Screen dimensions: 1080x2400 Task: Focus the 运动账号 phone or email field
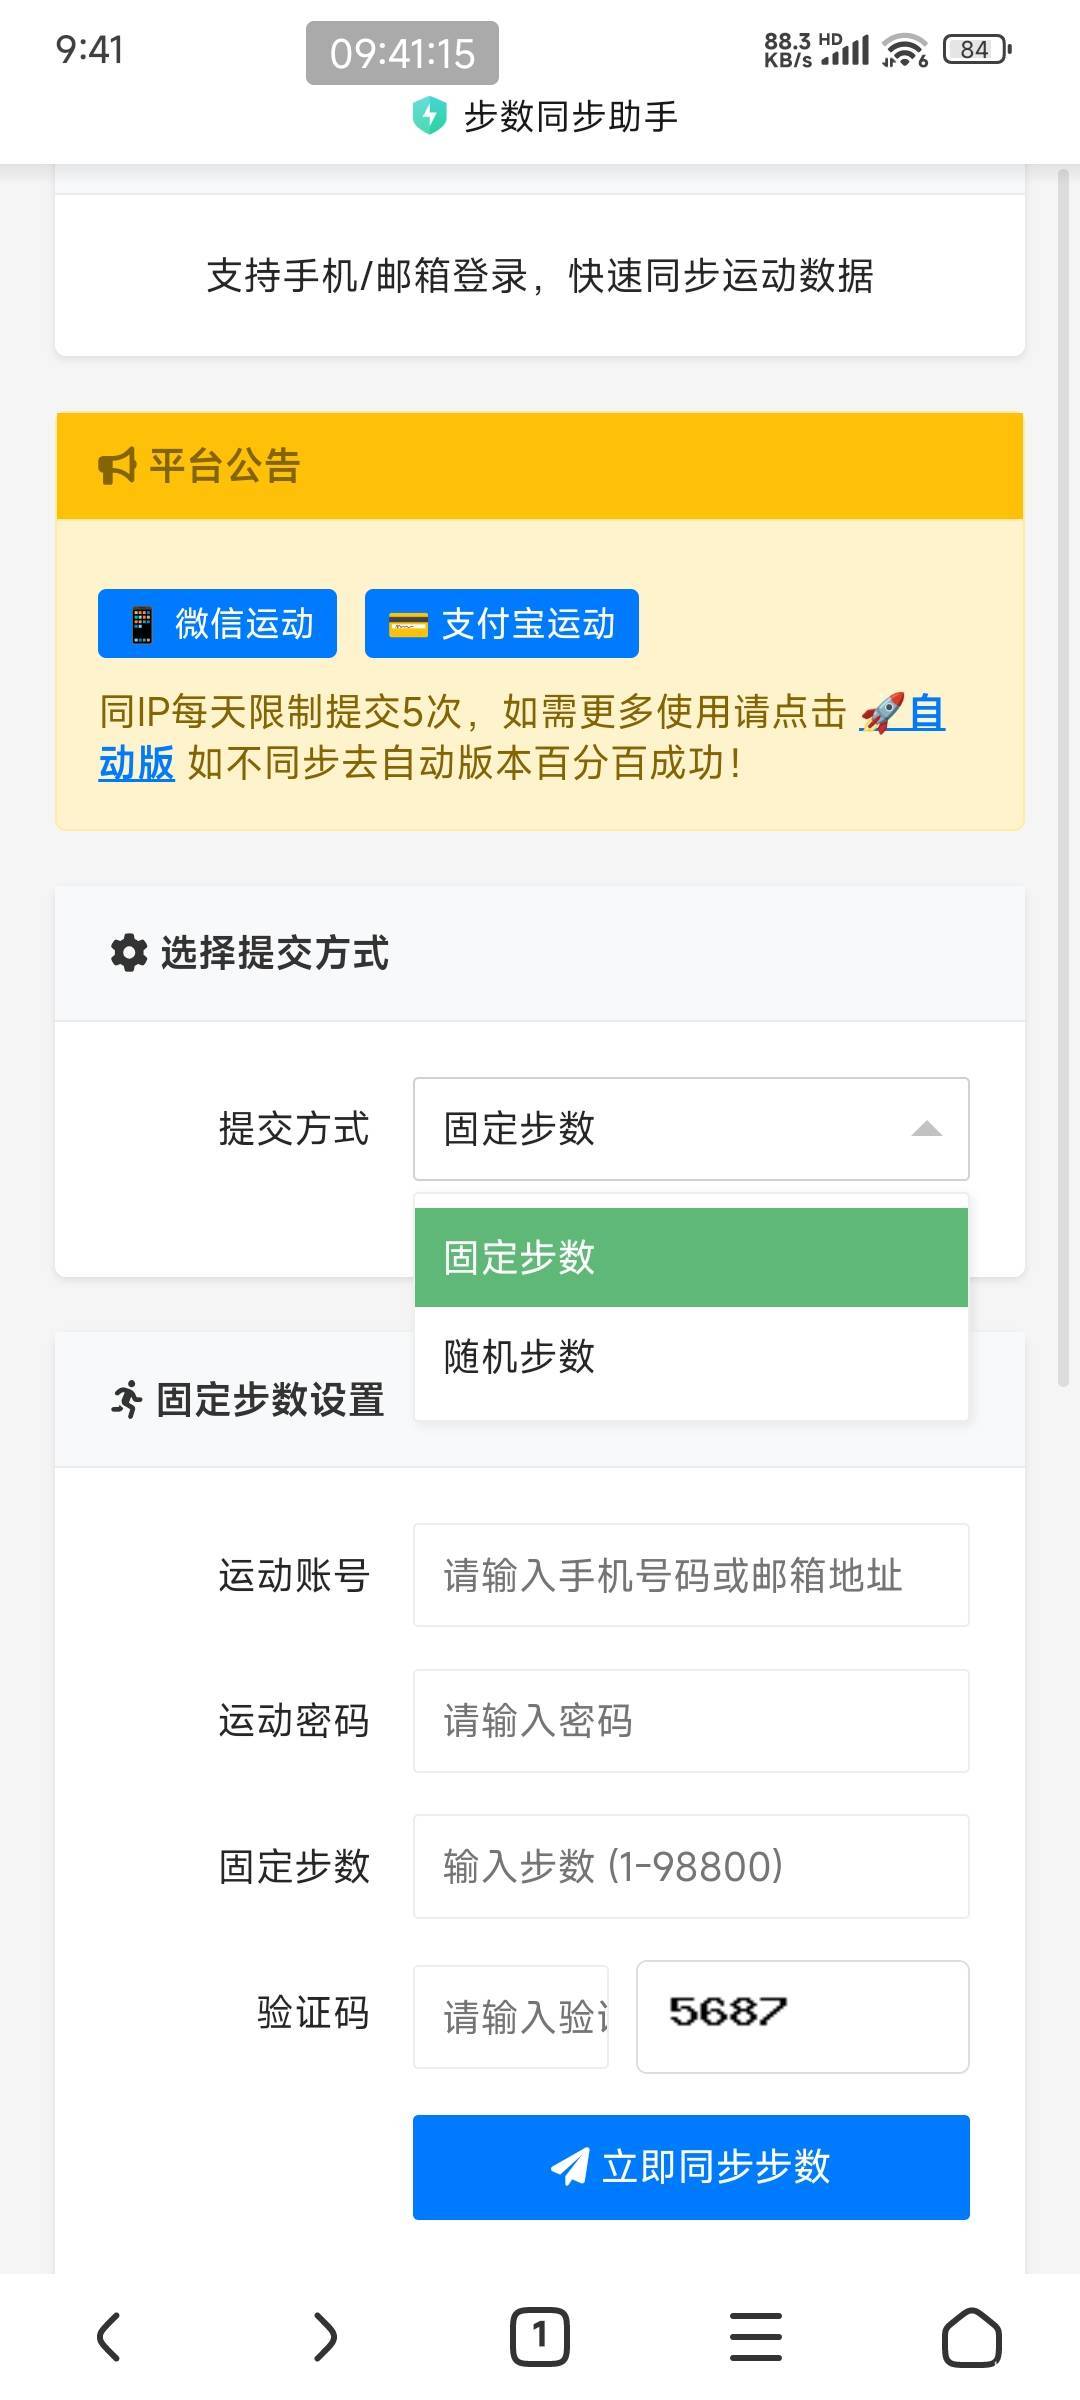690,1575
